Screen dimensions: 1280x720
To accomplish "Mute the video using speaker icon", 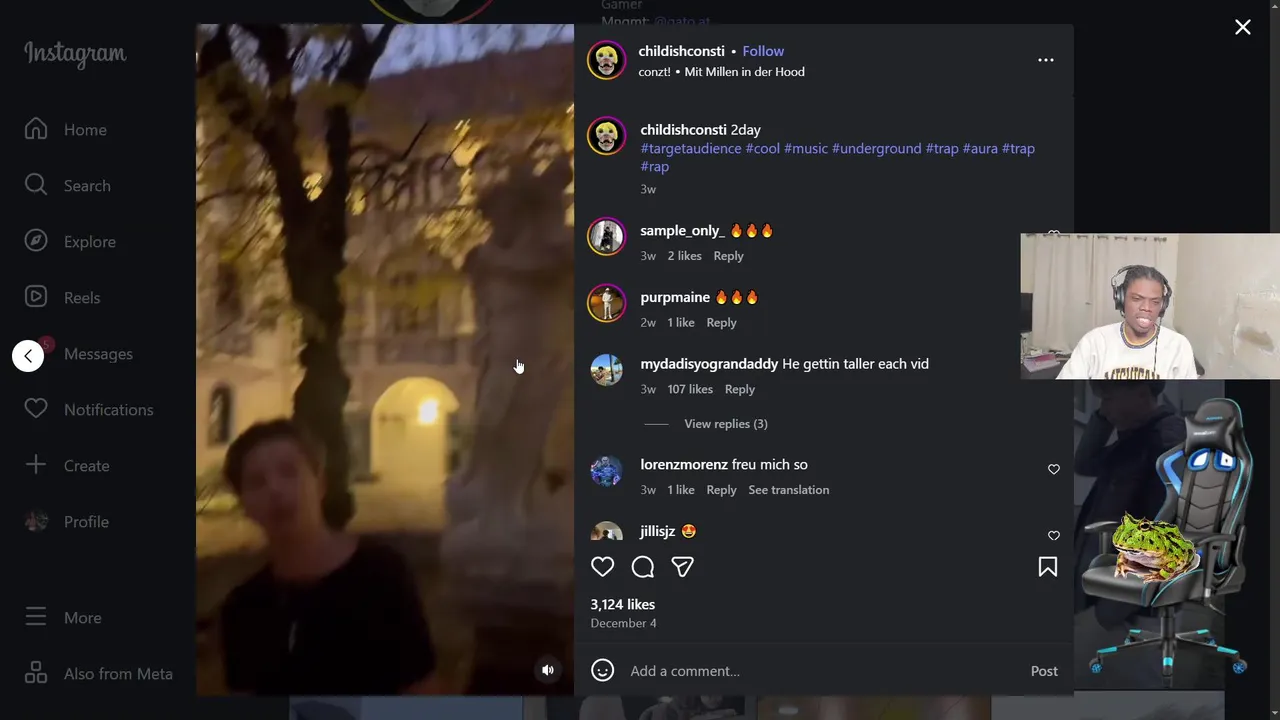I will [x=548, y=670].
